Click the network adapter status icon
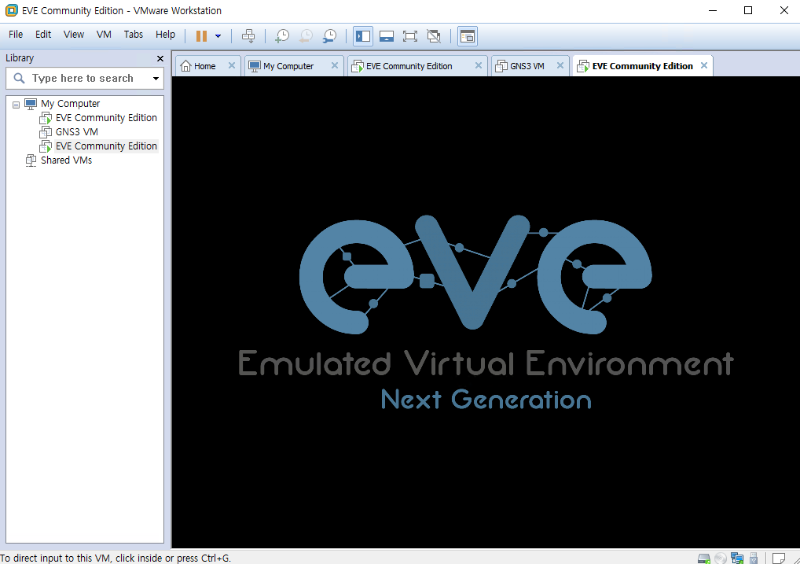The image size is (800, 564). (737, 557)
